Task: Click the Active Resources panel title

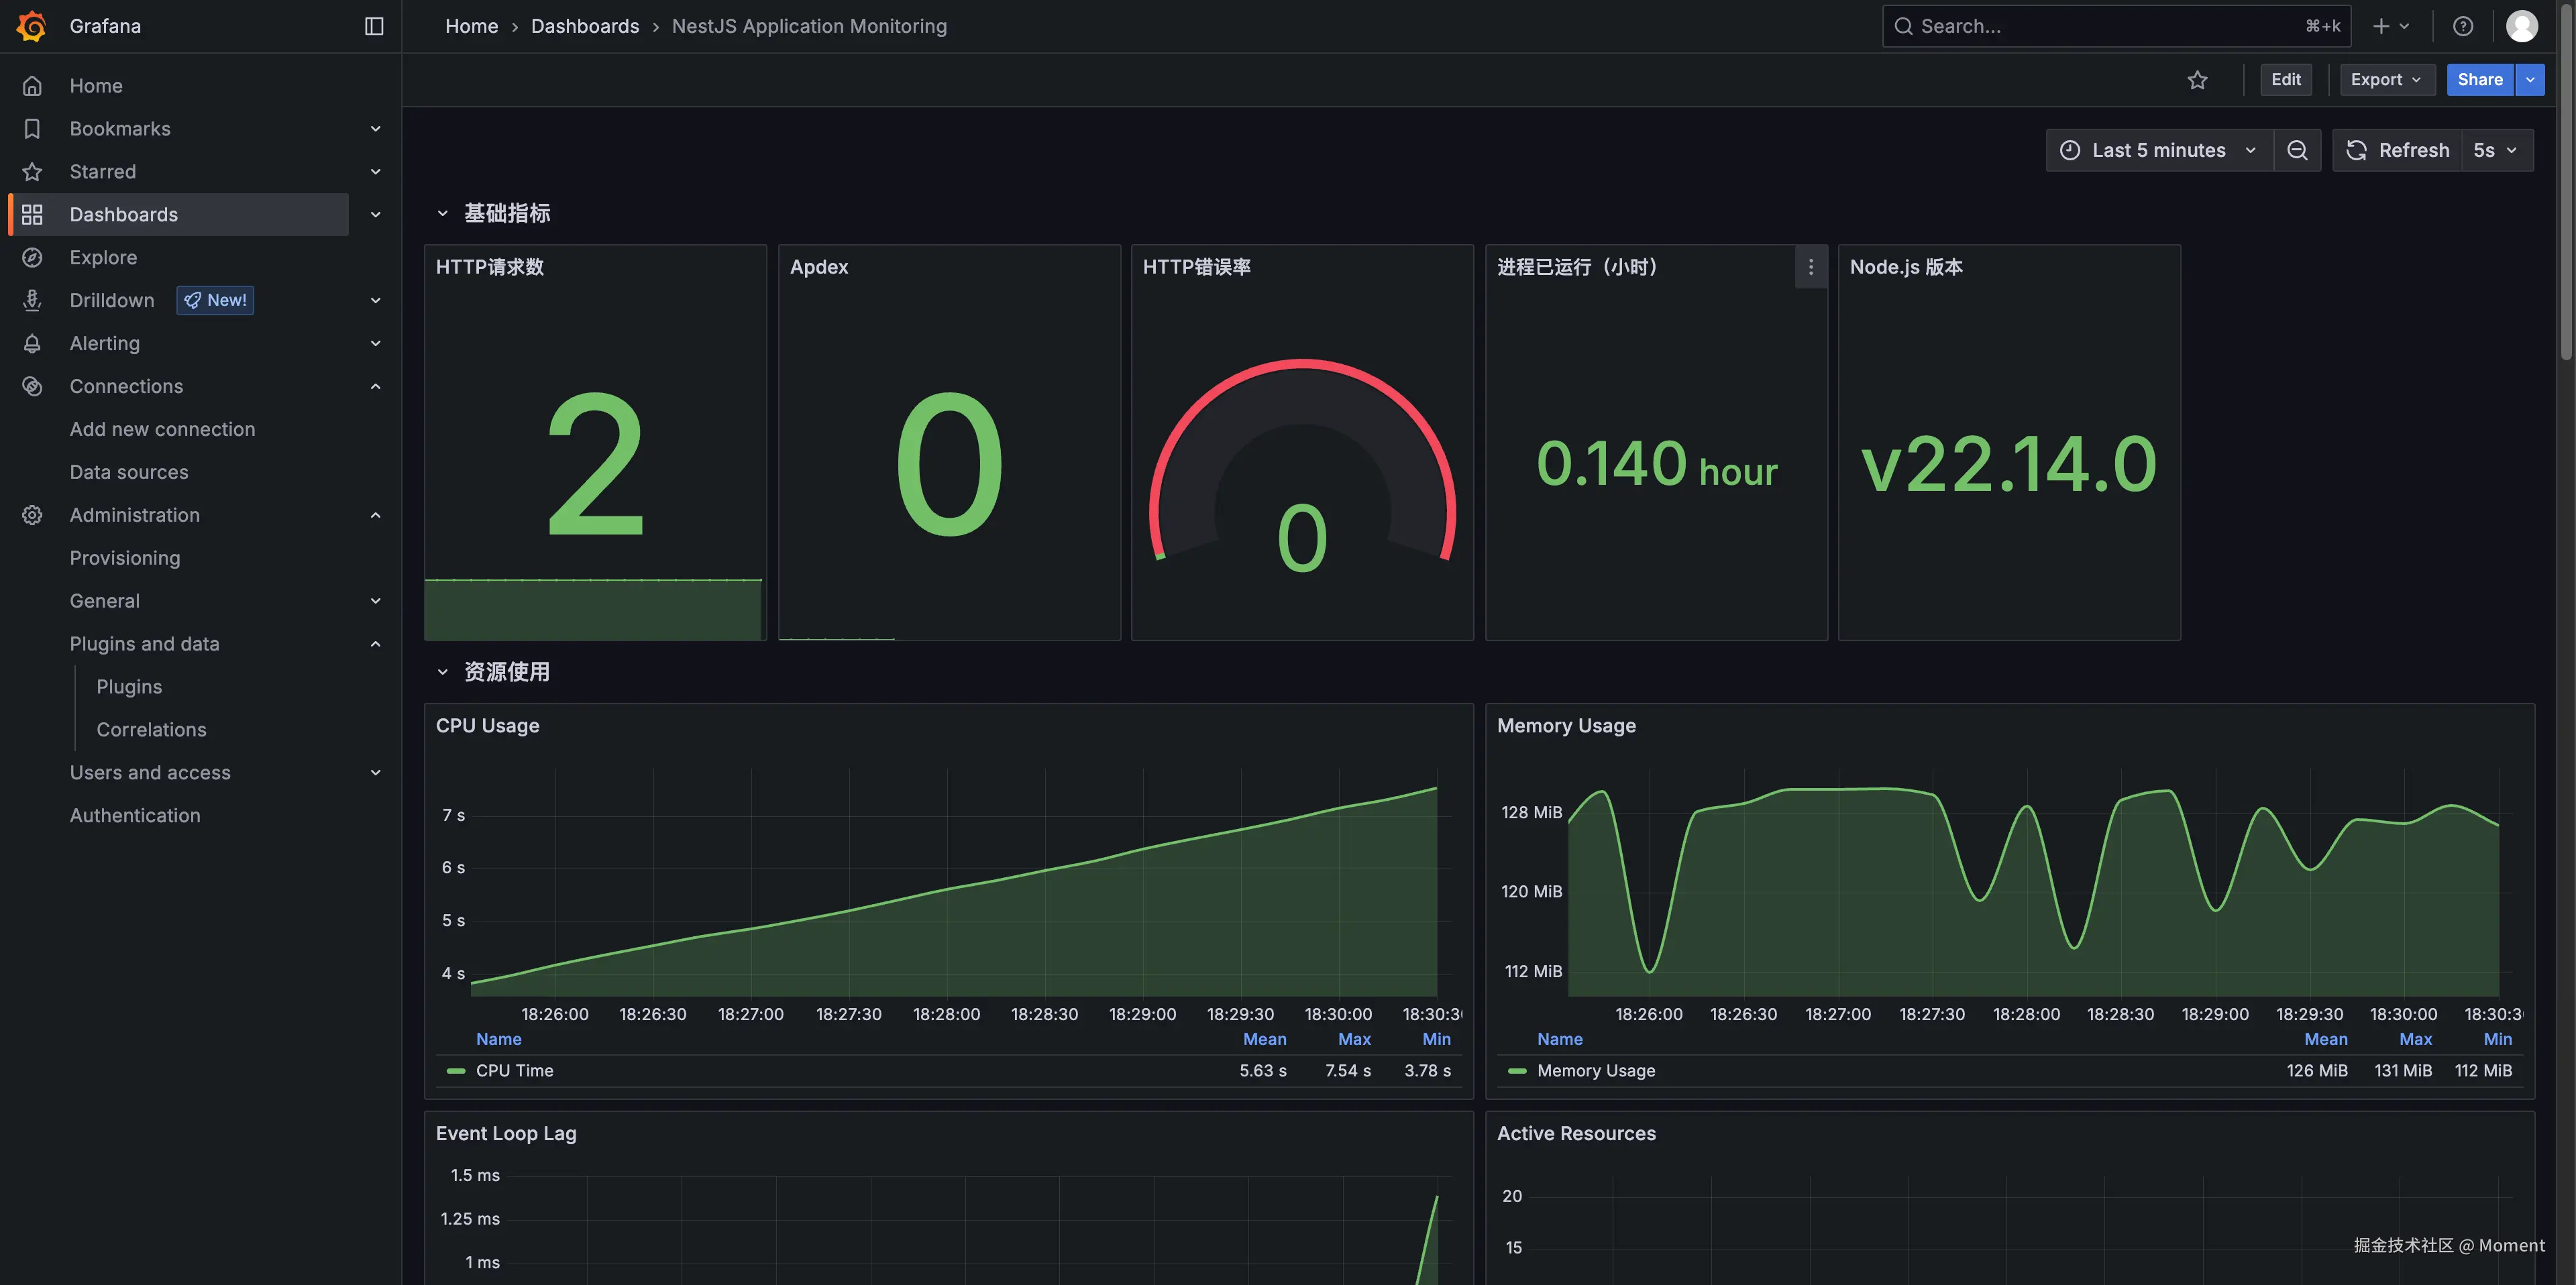Action: (x=1576, y=1133)
